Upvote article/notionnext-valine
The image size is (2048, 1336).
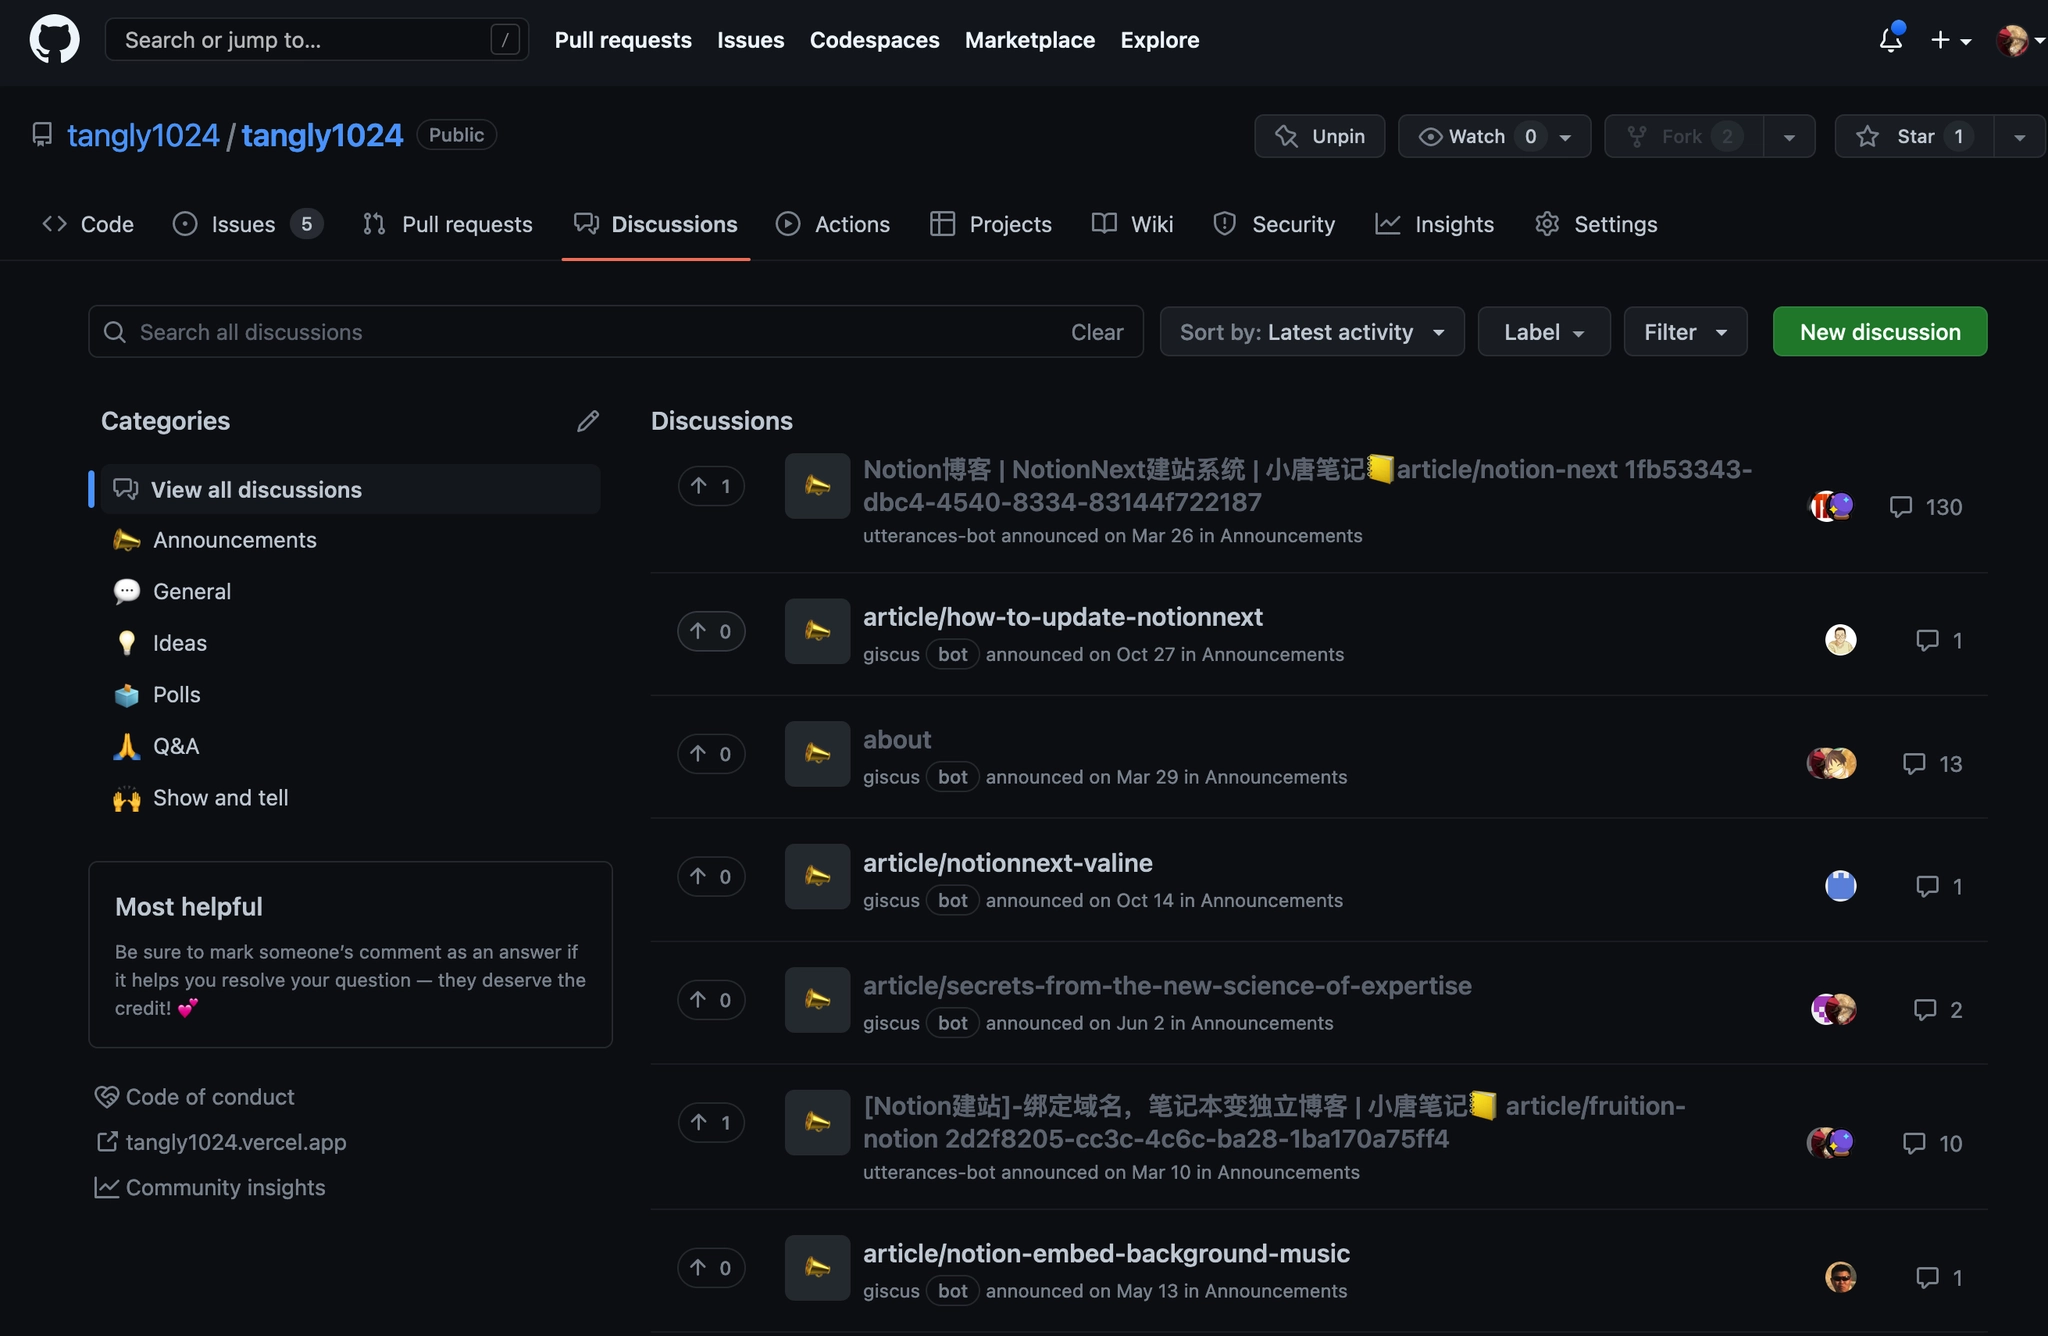(x=711, y=877)
